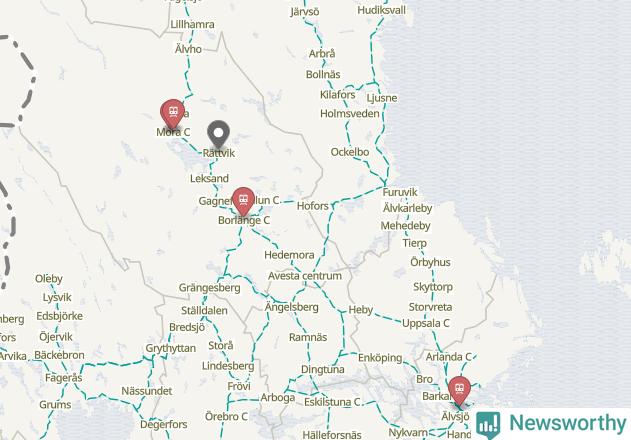Click the red train marker at Mora C
The height and width of the screenshot is (440, 631).
click(172, 113)
